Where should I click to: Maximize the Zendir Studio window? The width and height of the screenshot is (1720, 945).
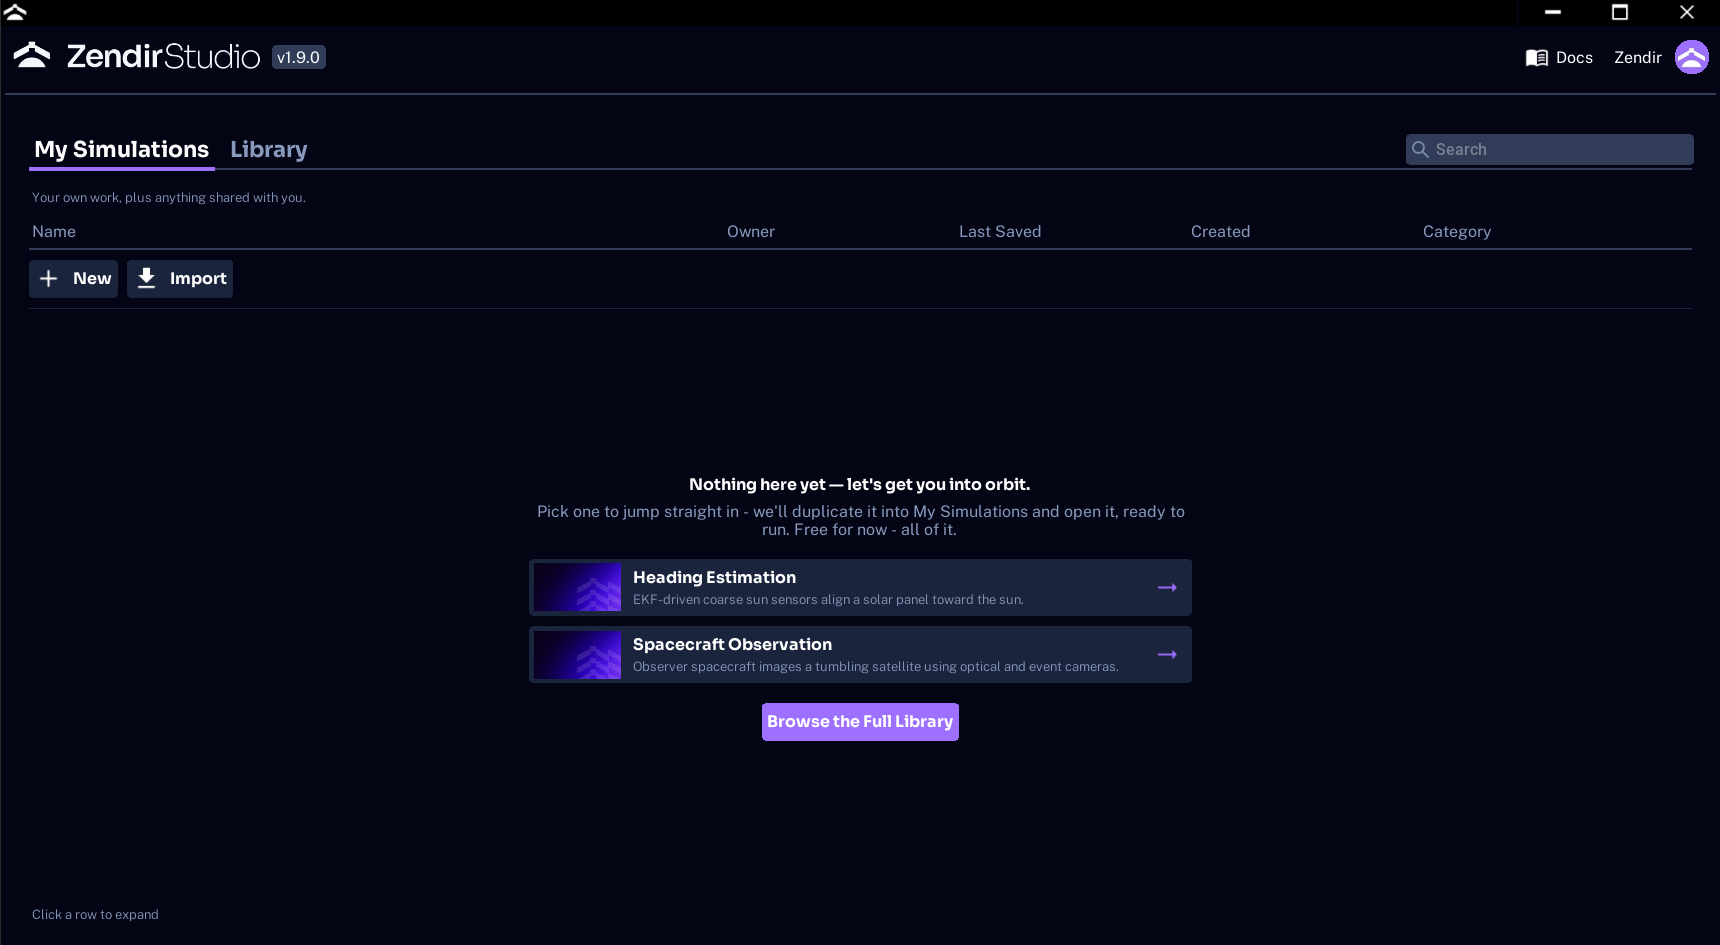(x=1620, y=12)
